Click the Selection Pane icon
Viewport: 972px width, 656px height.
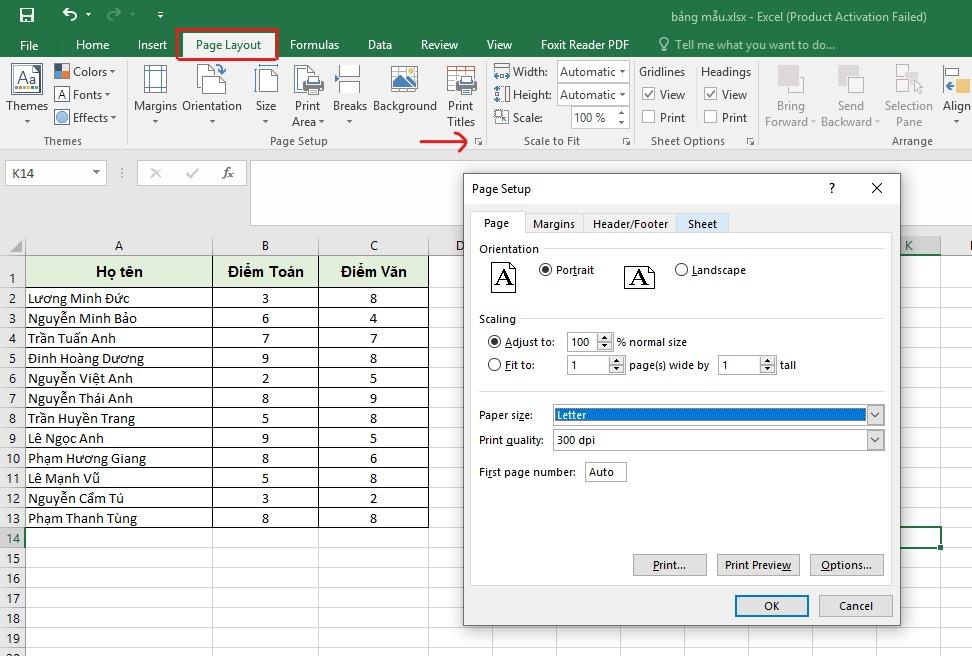pos(908,95)
